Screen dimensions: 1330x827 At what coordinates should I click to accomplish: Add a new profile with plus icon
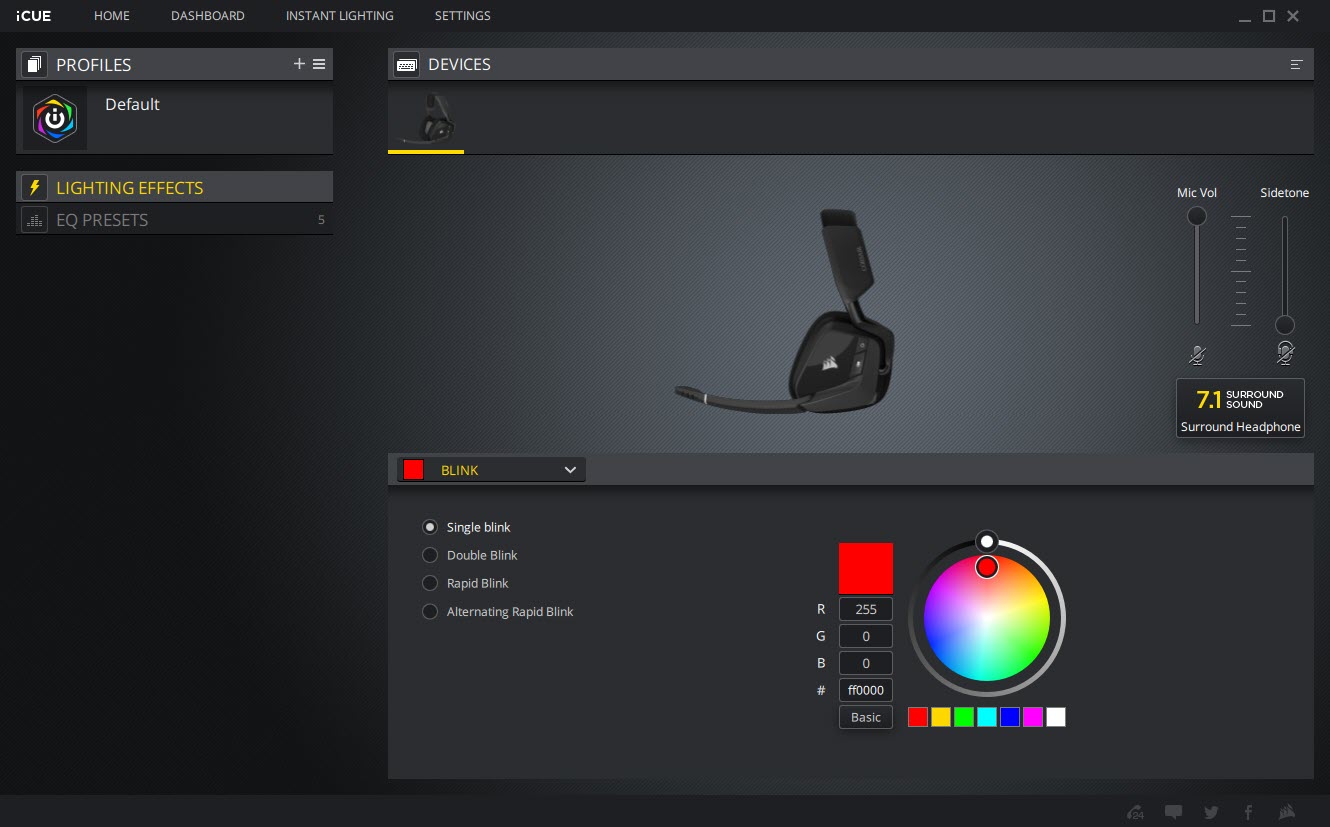tap(299, 64)
